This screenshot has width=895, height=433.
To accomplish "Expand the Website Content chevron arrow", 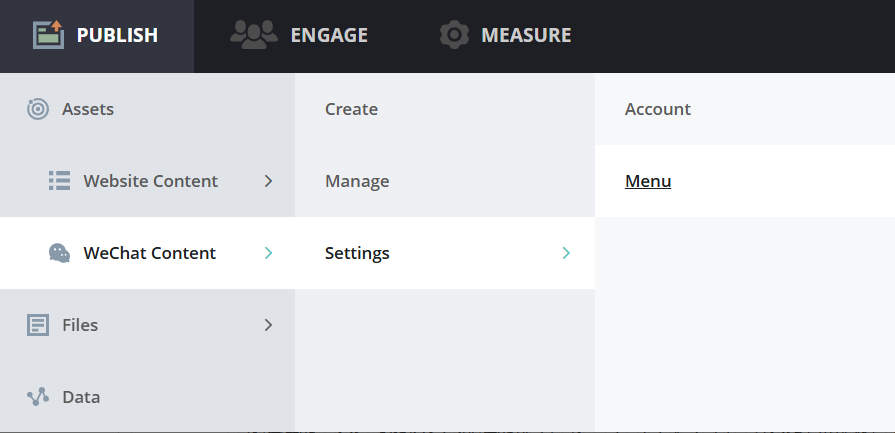I will [x=268, y=181].
